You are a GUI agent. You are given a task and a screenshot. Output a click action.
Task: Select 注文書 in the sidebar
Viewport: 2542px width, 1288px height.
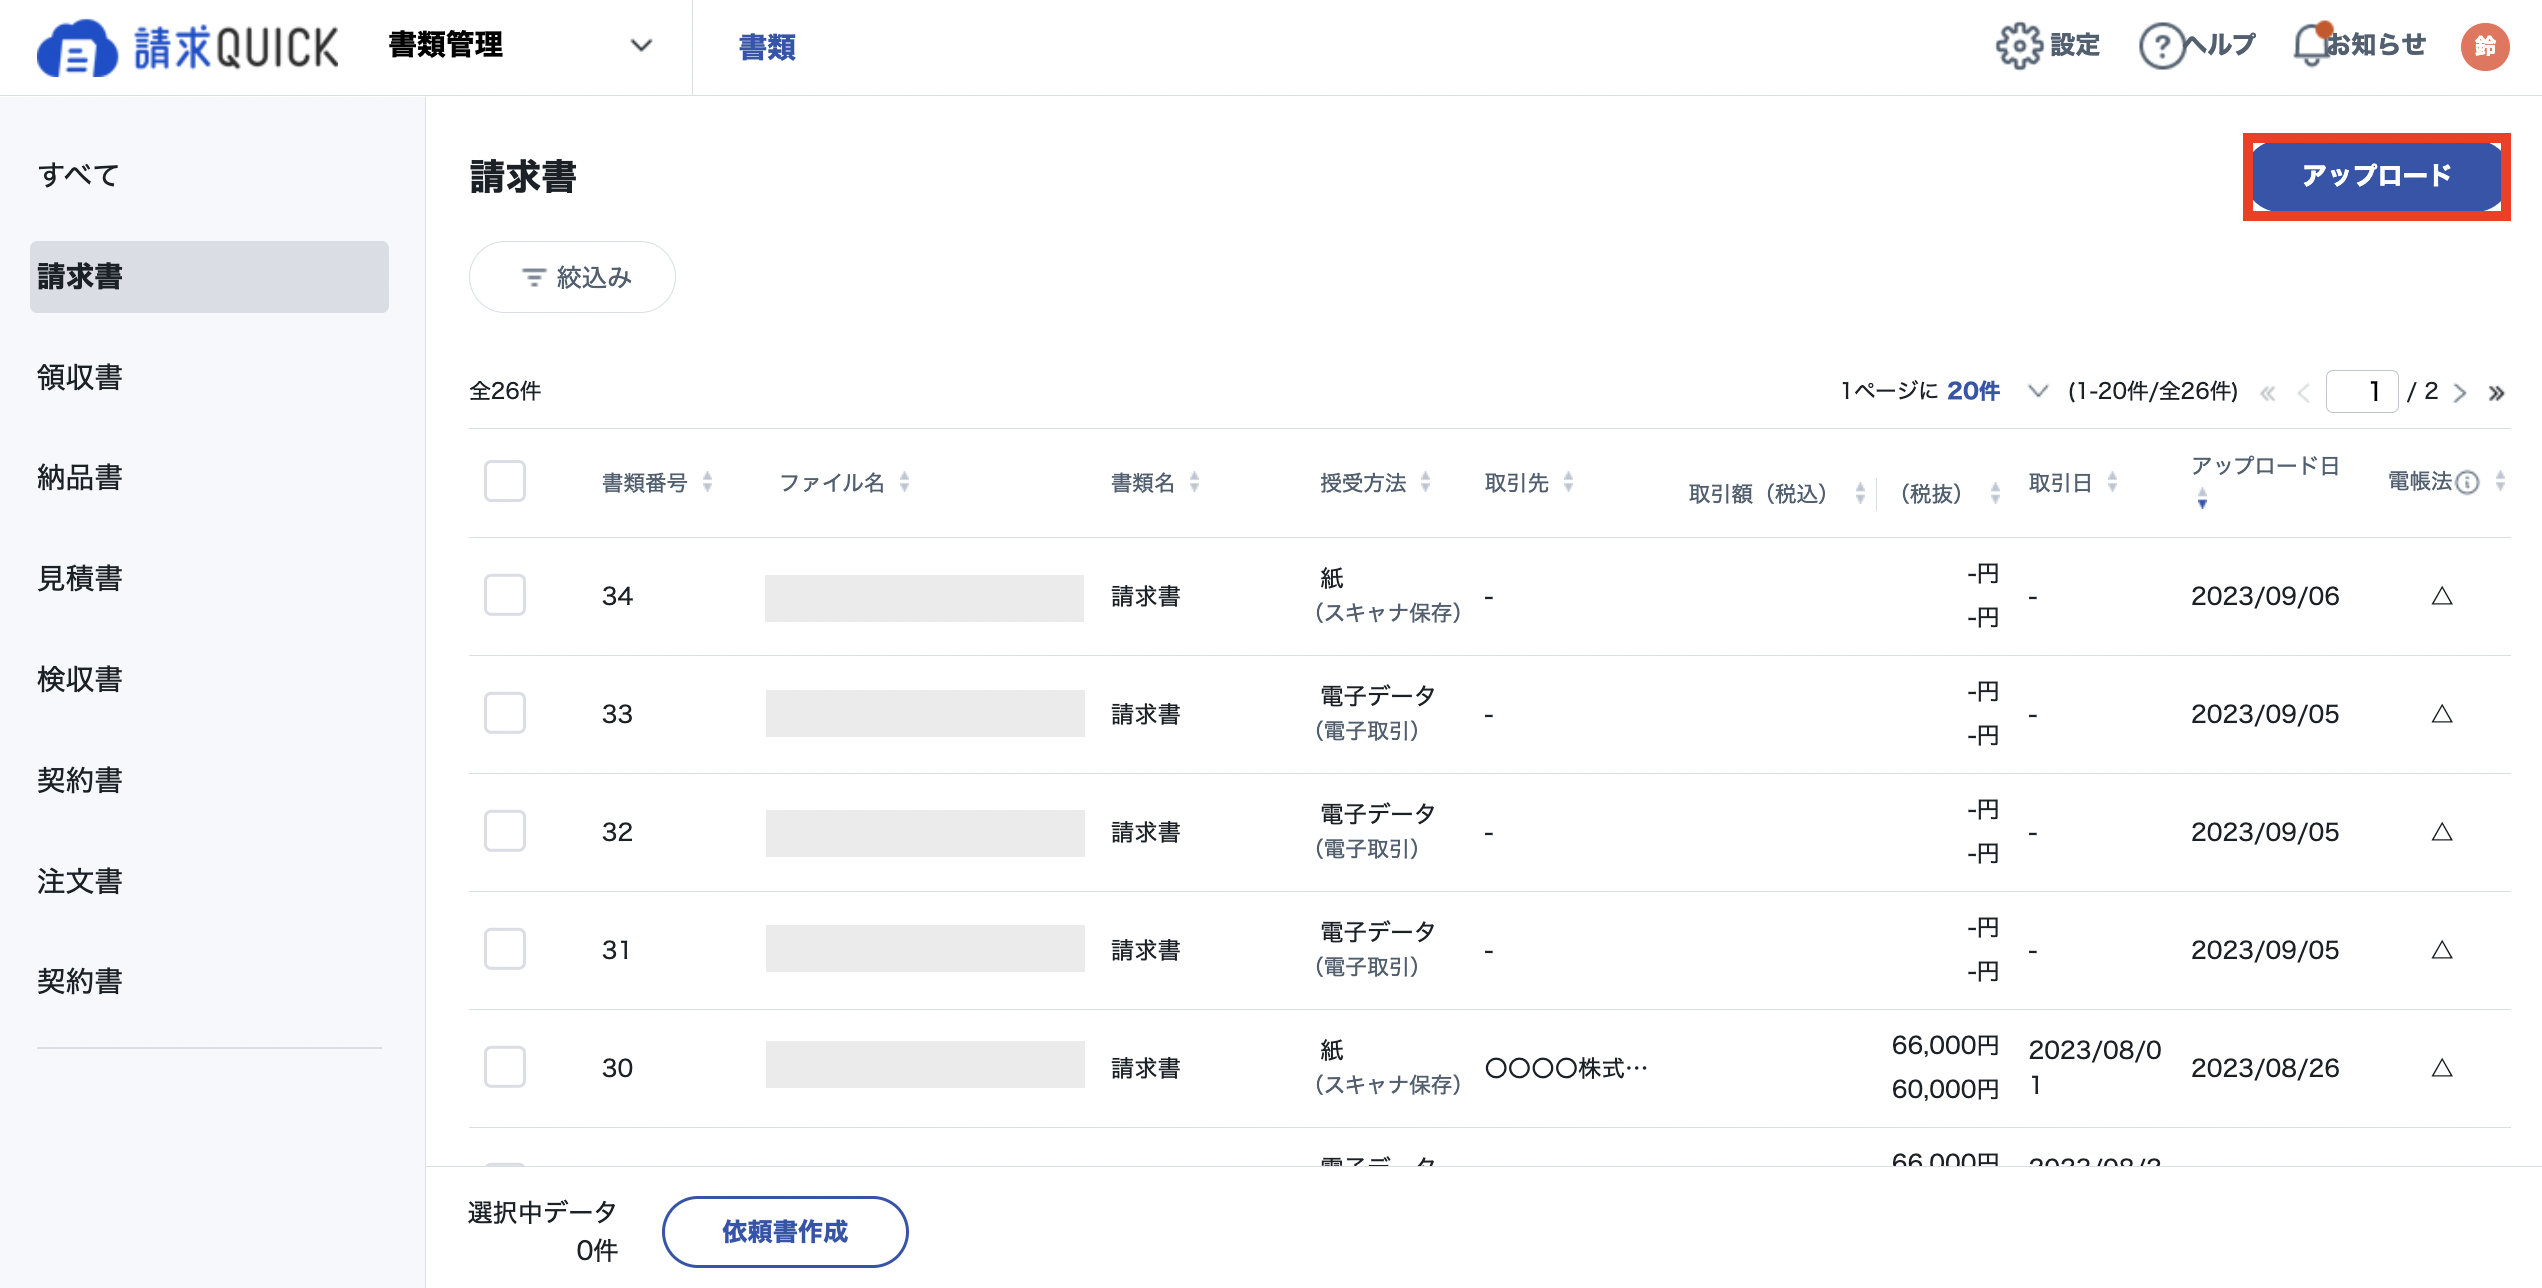80,881
